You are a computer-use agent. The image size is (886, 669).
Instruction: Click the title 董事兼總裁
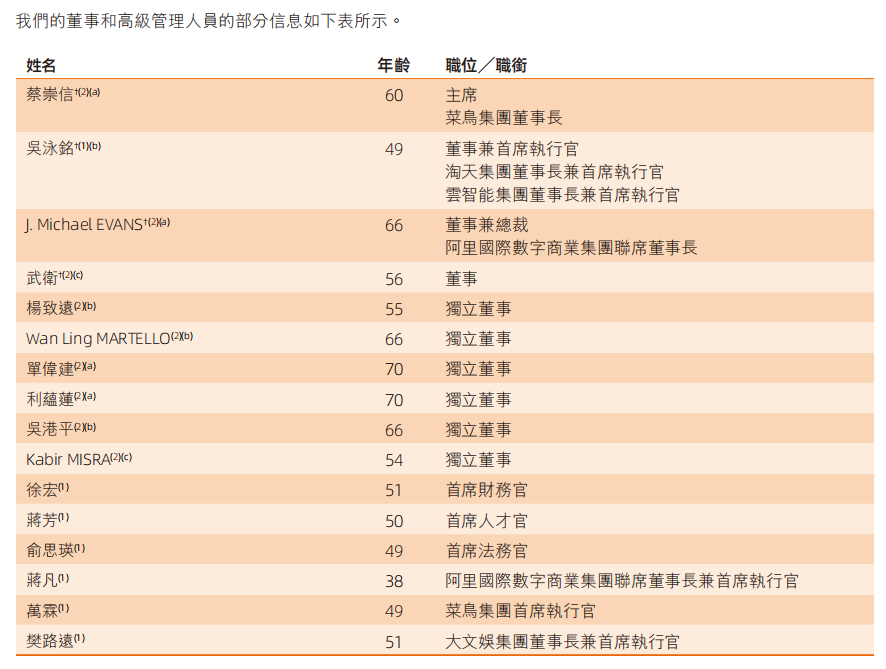pos(487,225)
